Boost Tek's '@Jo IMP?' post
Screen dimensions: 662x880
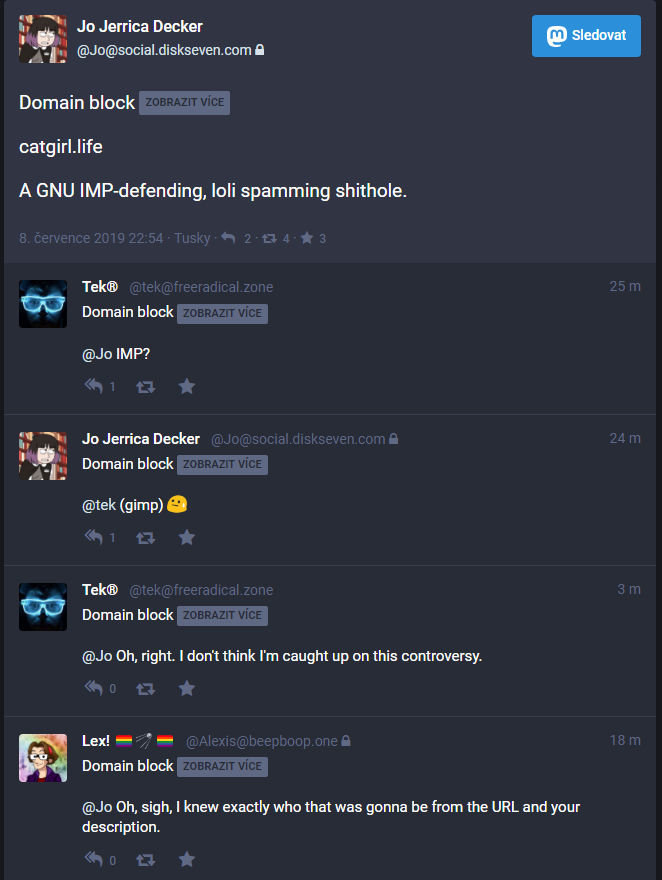click(x=145, y=387)
